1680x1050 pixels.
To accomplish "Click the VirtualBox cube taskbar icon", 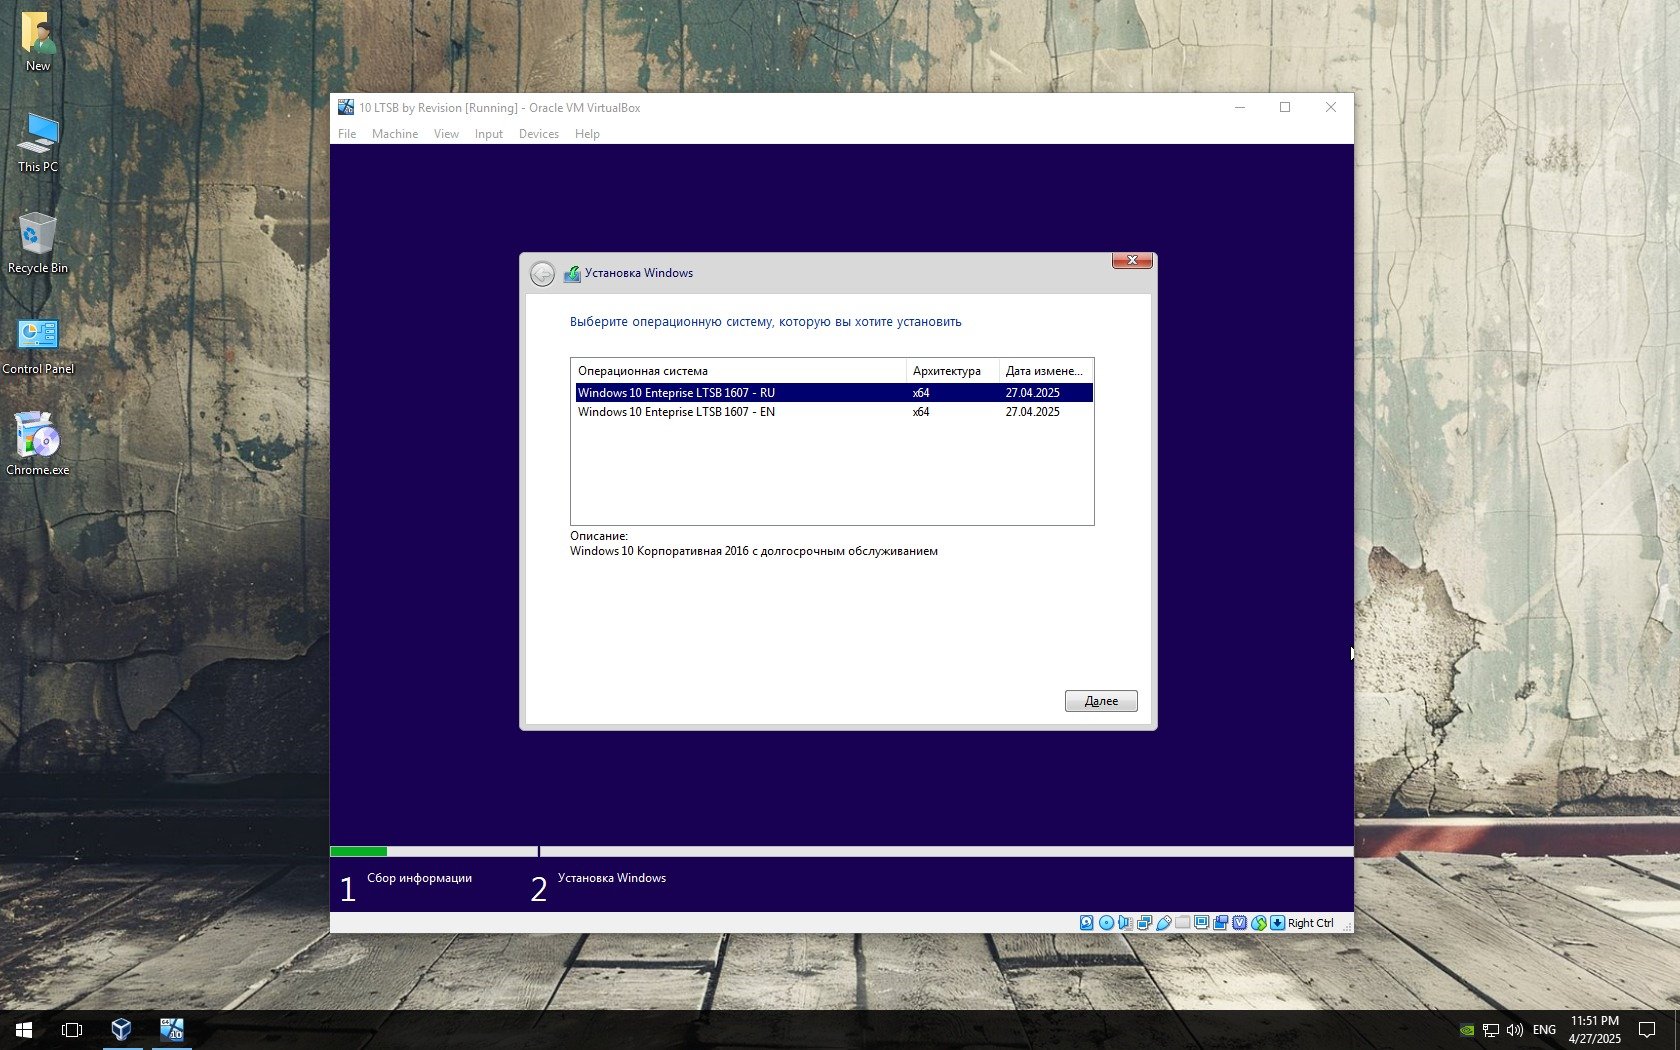I will pyautogui.click(x=121, y=1029).
